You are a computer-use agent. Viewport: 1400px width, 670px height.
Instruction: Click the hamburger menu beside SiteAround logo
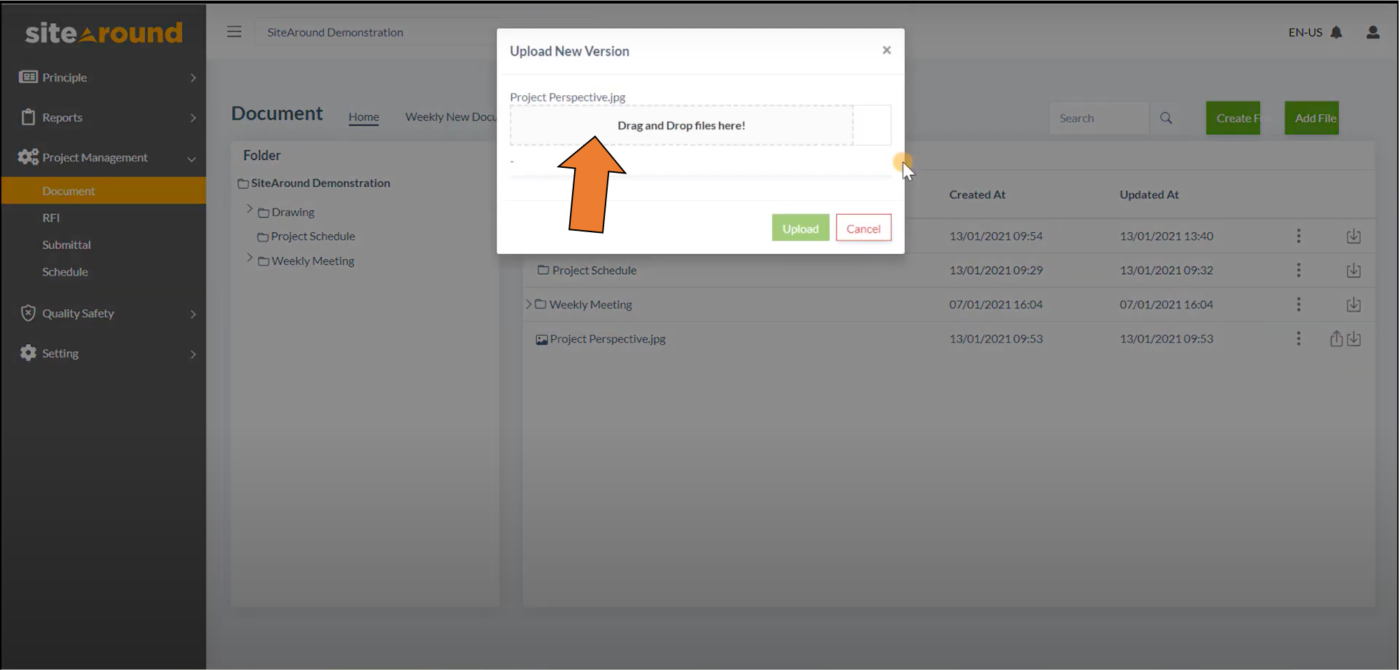[233, 31]
